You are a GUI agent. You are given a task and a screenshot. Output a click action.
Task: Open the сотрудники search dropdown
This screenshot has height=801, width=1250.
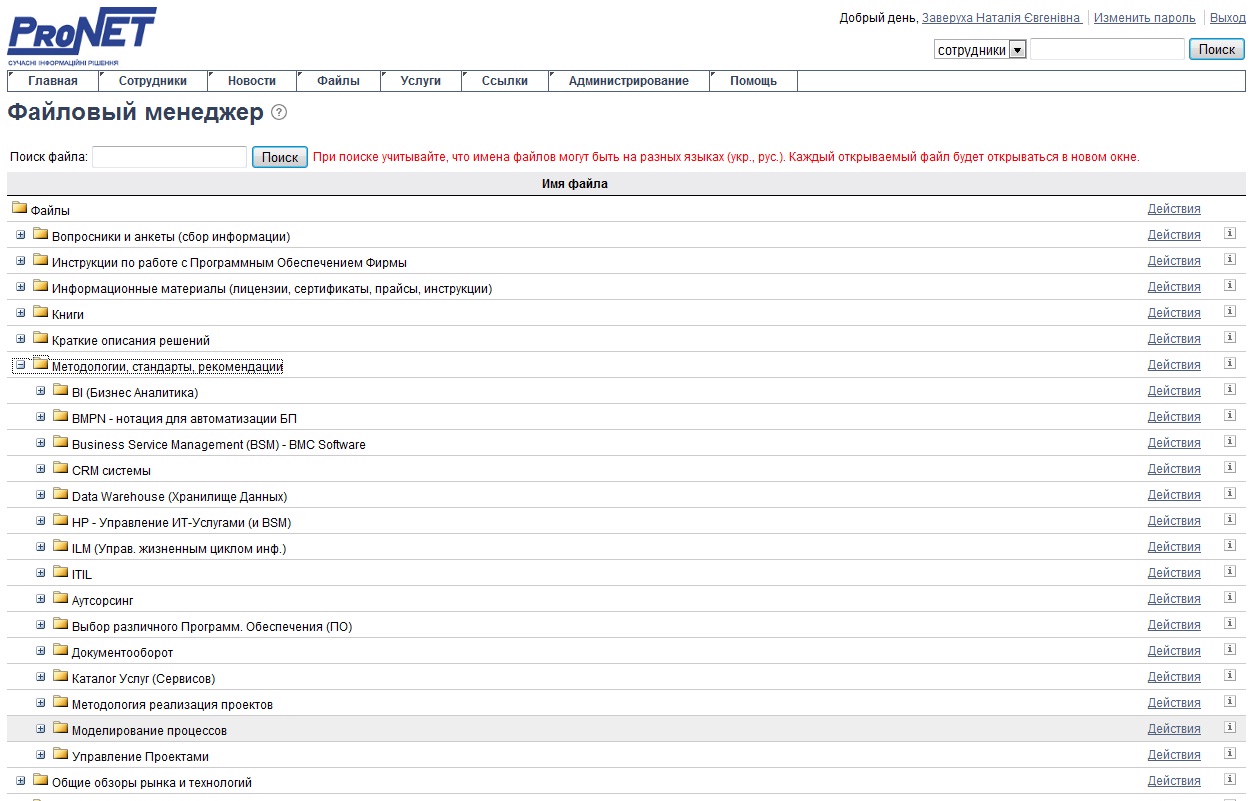[x=1017, y=50]
